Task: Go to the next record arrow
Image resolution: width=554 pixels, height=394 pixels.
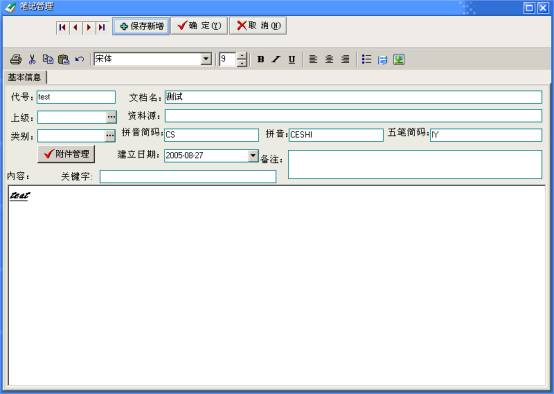Action: (x=89, y=27)
